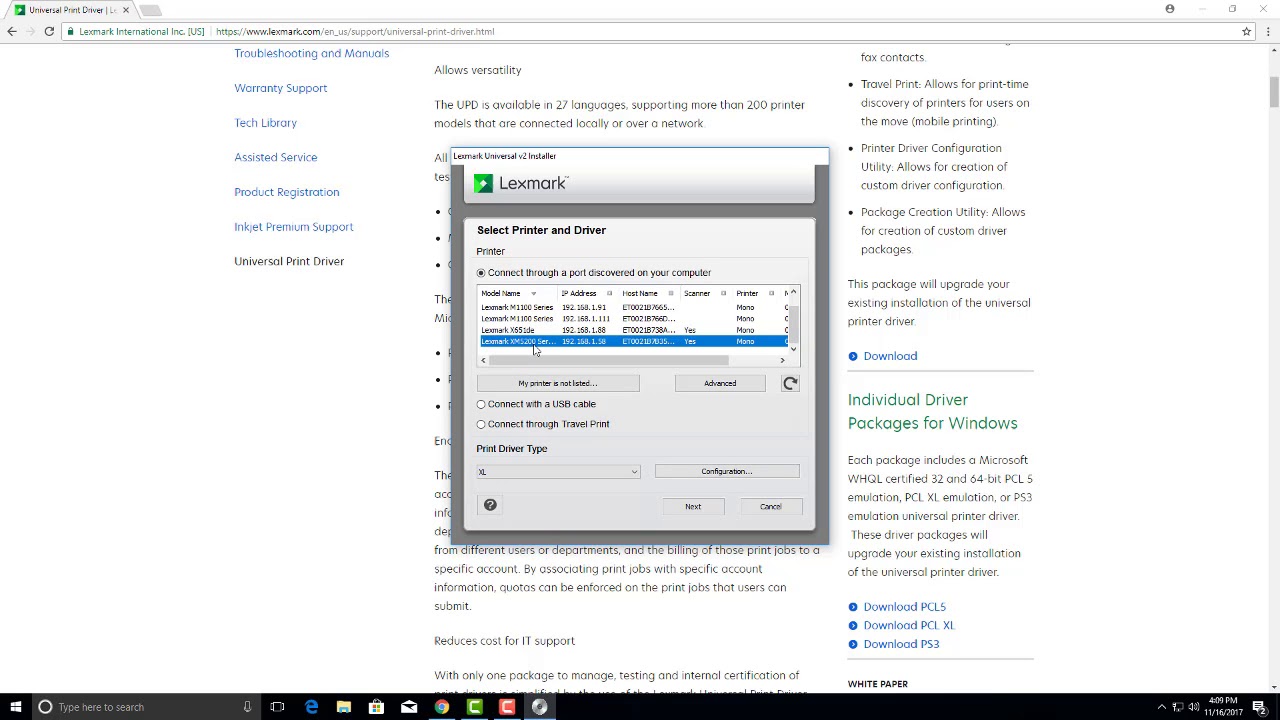This screenshot has width=1280, height=720.
Task: Open the Configuration button
Action: [x=727, y=471]
